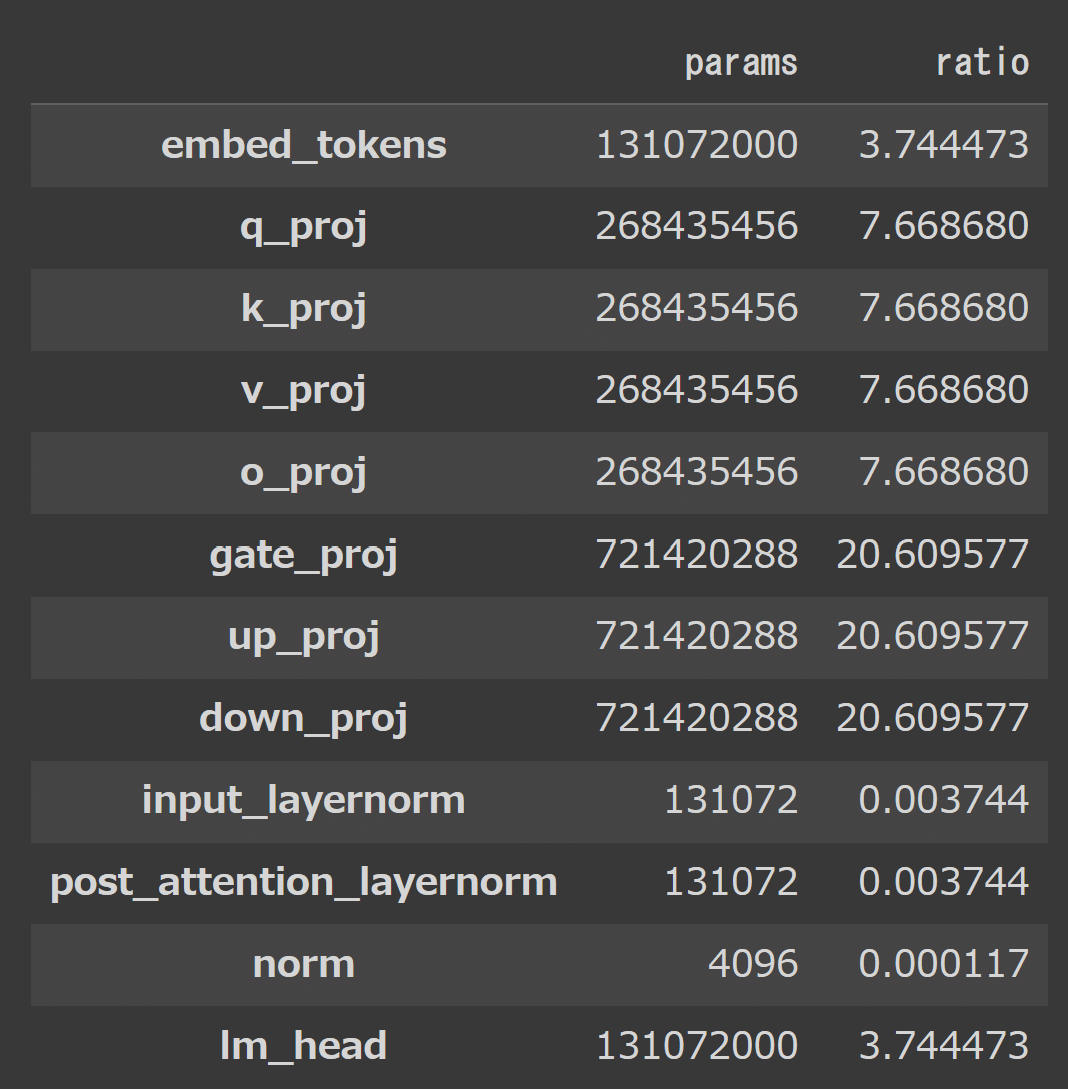Screen dimensions: 1068x1090
Task: Select the q_proj row label
Action: [304, 227]
